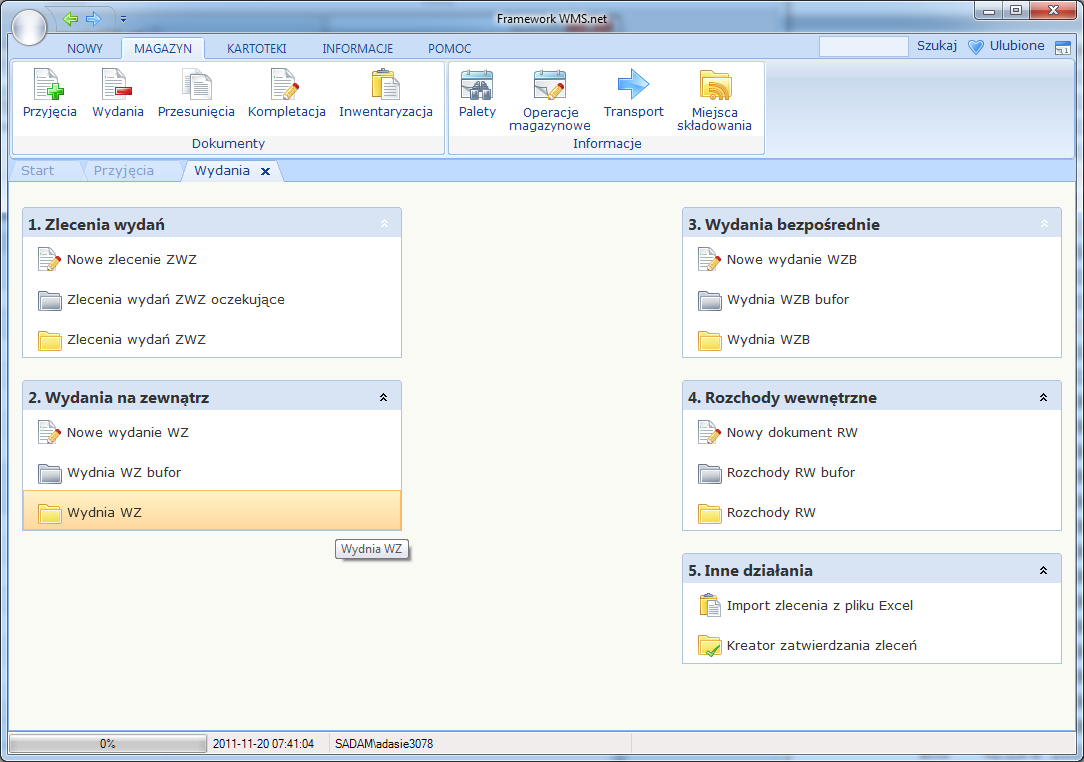Open the Wydnia WZB bufor link

[x=787, y=300]
